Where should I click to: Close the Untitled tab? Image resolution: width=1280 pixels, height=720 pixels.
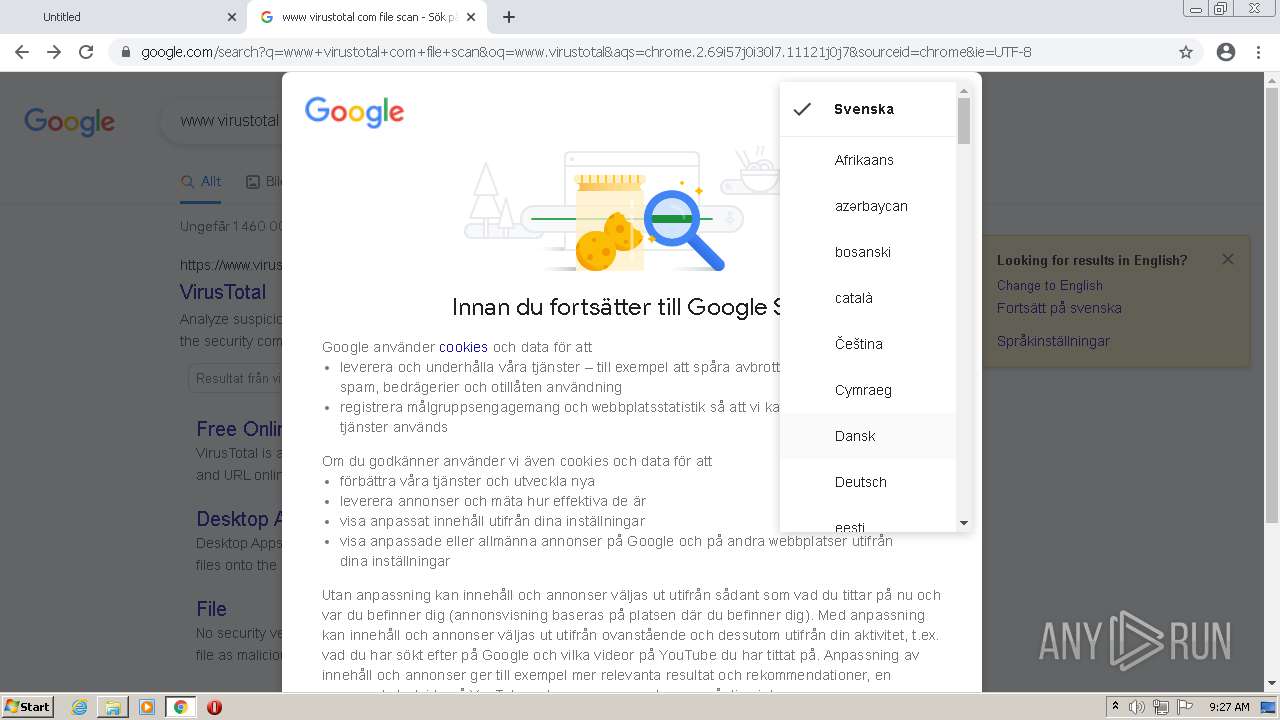click(232, 17)
